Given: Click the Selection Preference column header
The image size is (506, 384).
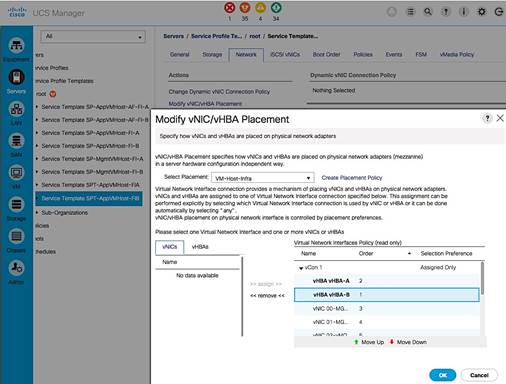Looking at the screenshot, I should click(446, 254).
